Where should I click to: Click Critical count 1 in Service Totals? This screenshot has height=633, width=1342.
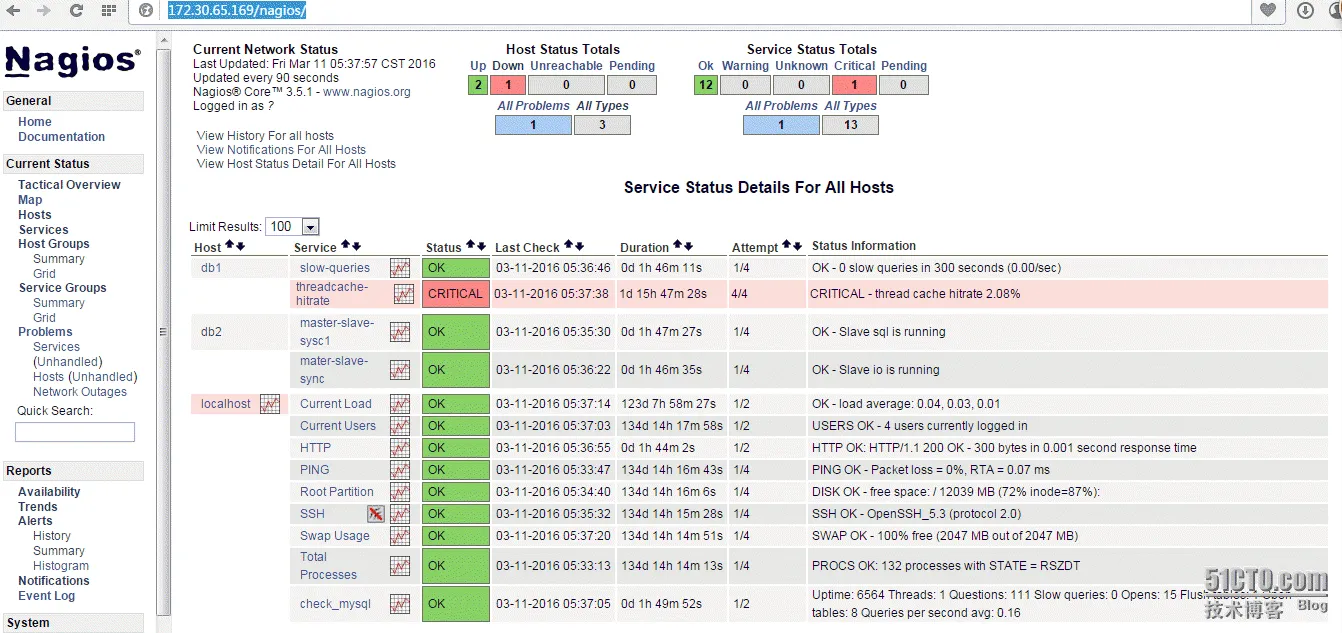tap(855, 85)
